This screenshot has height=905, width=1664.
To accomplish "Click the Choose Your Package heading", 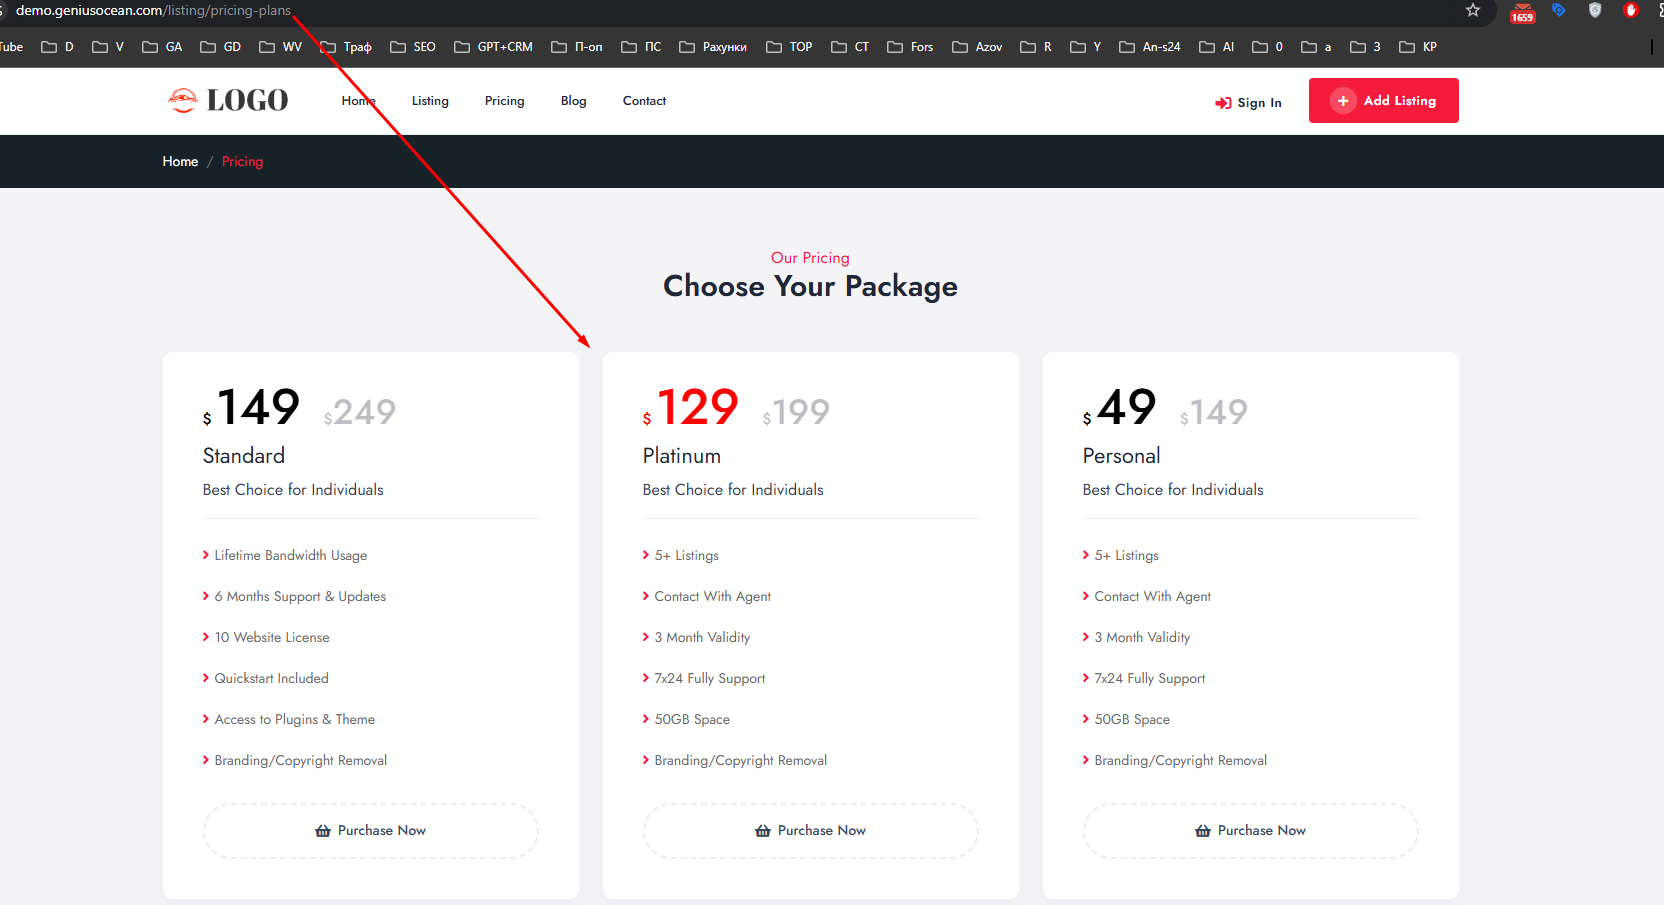I will [810, 286].
